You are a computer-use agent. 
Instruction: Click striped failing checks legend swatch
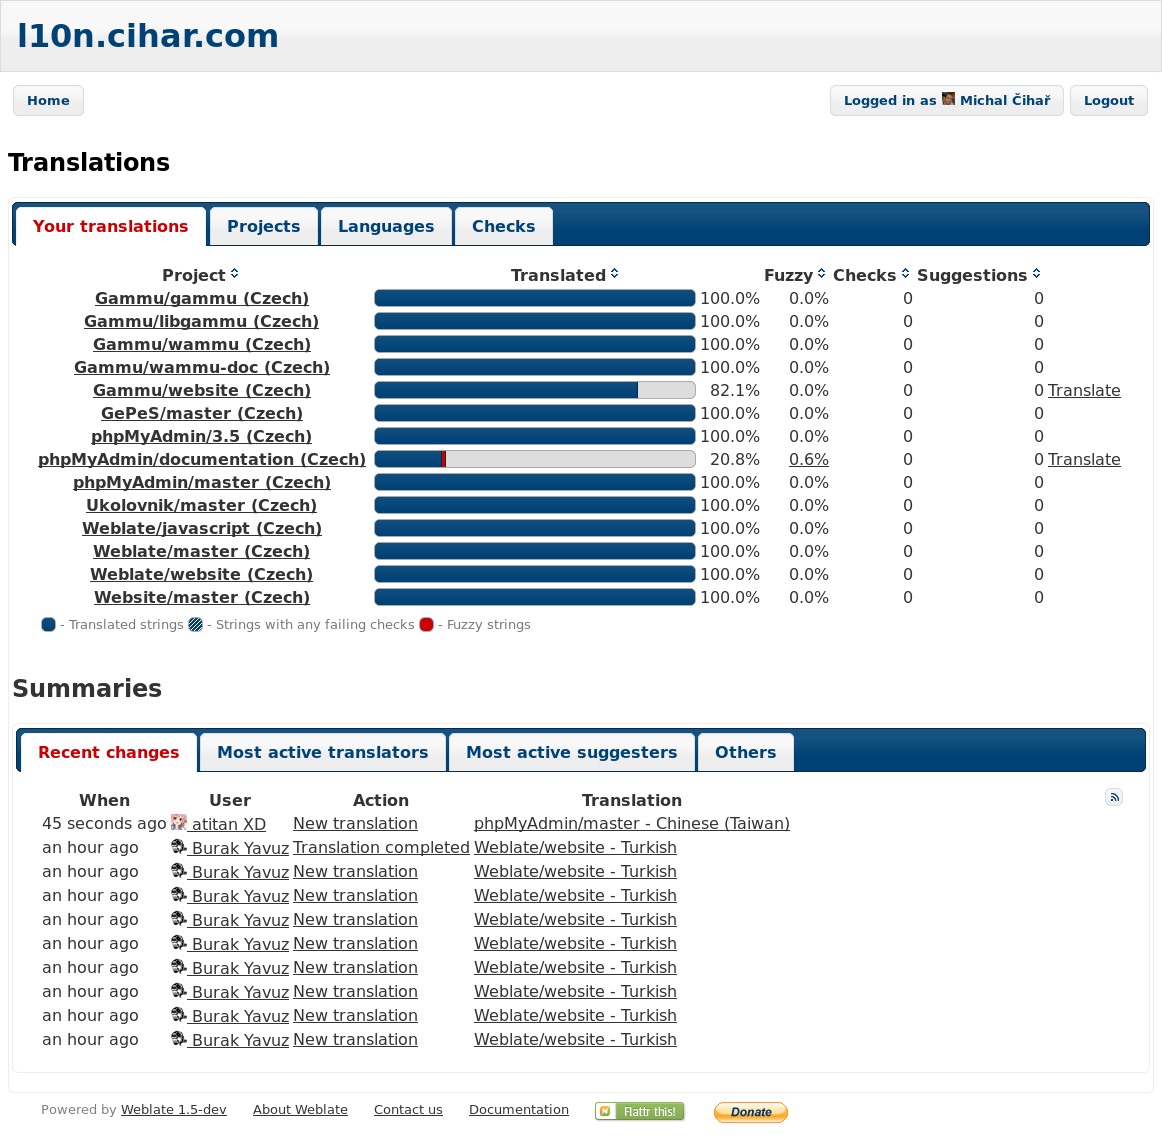tap(196, 624)
